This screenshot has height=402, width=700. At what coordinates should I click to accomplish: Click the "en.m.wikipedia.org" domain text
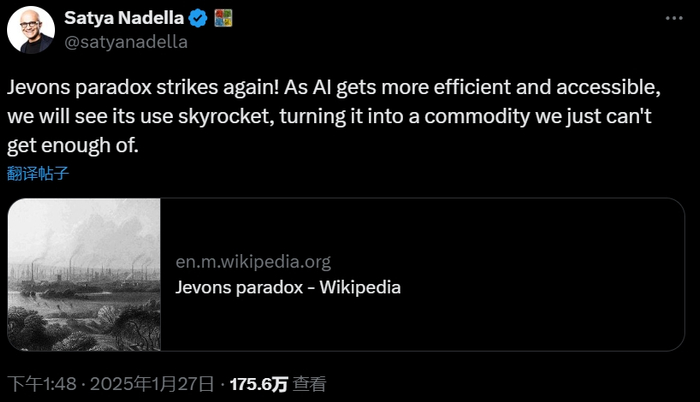point(252,262)
